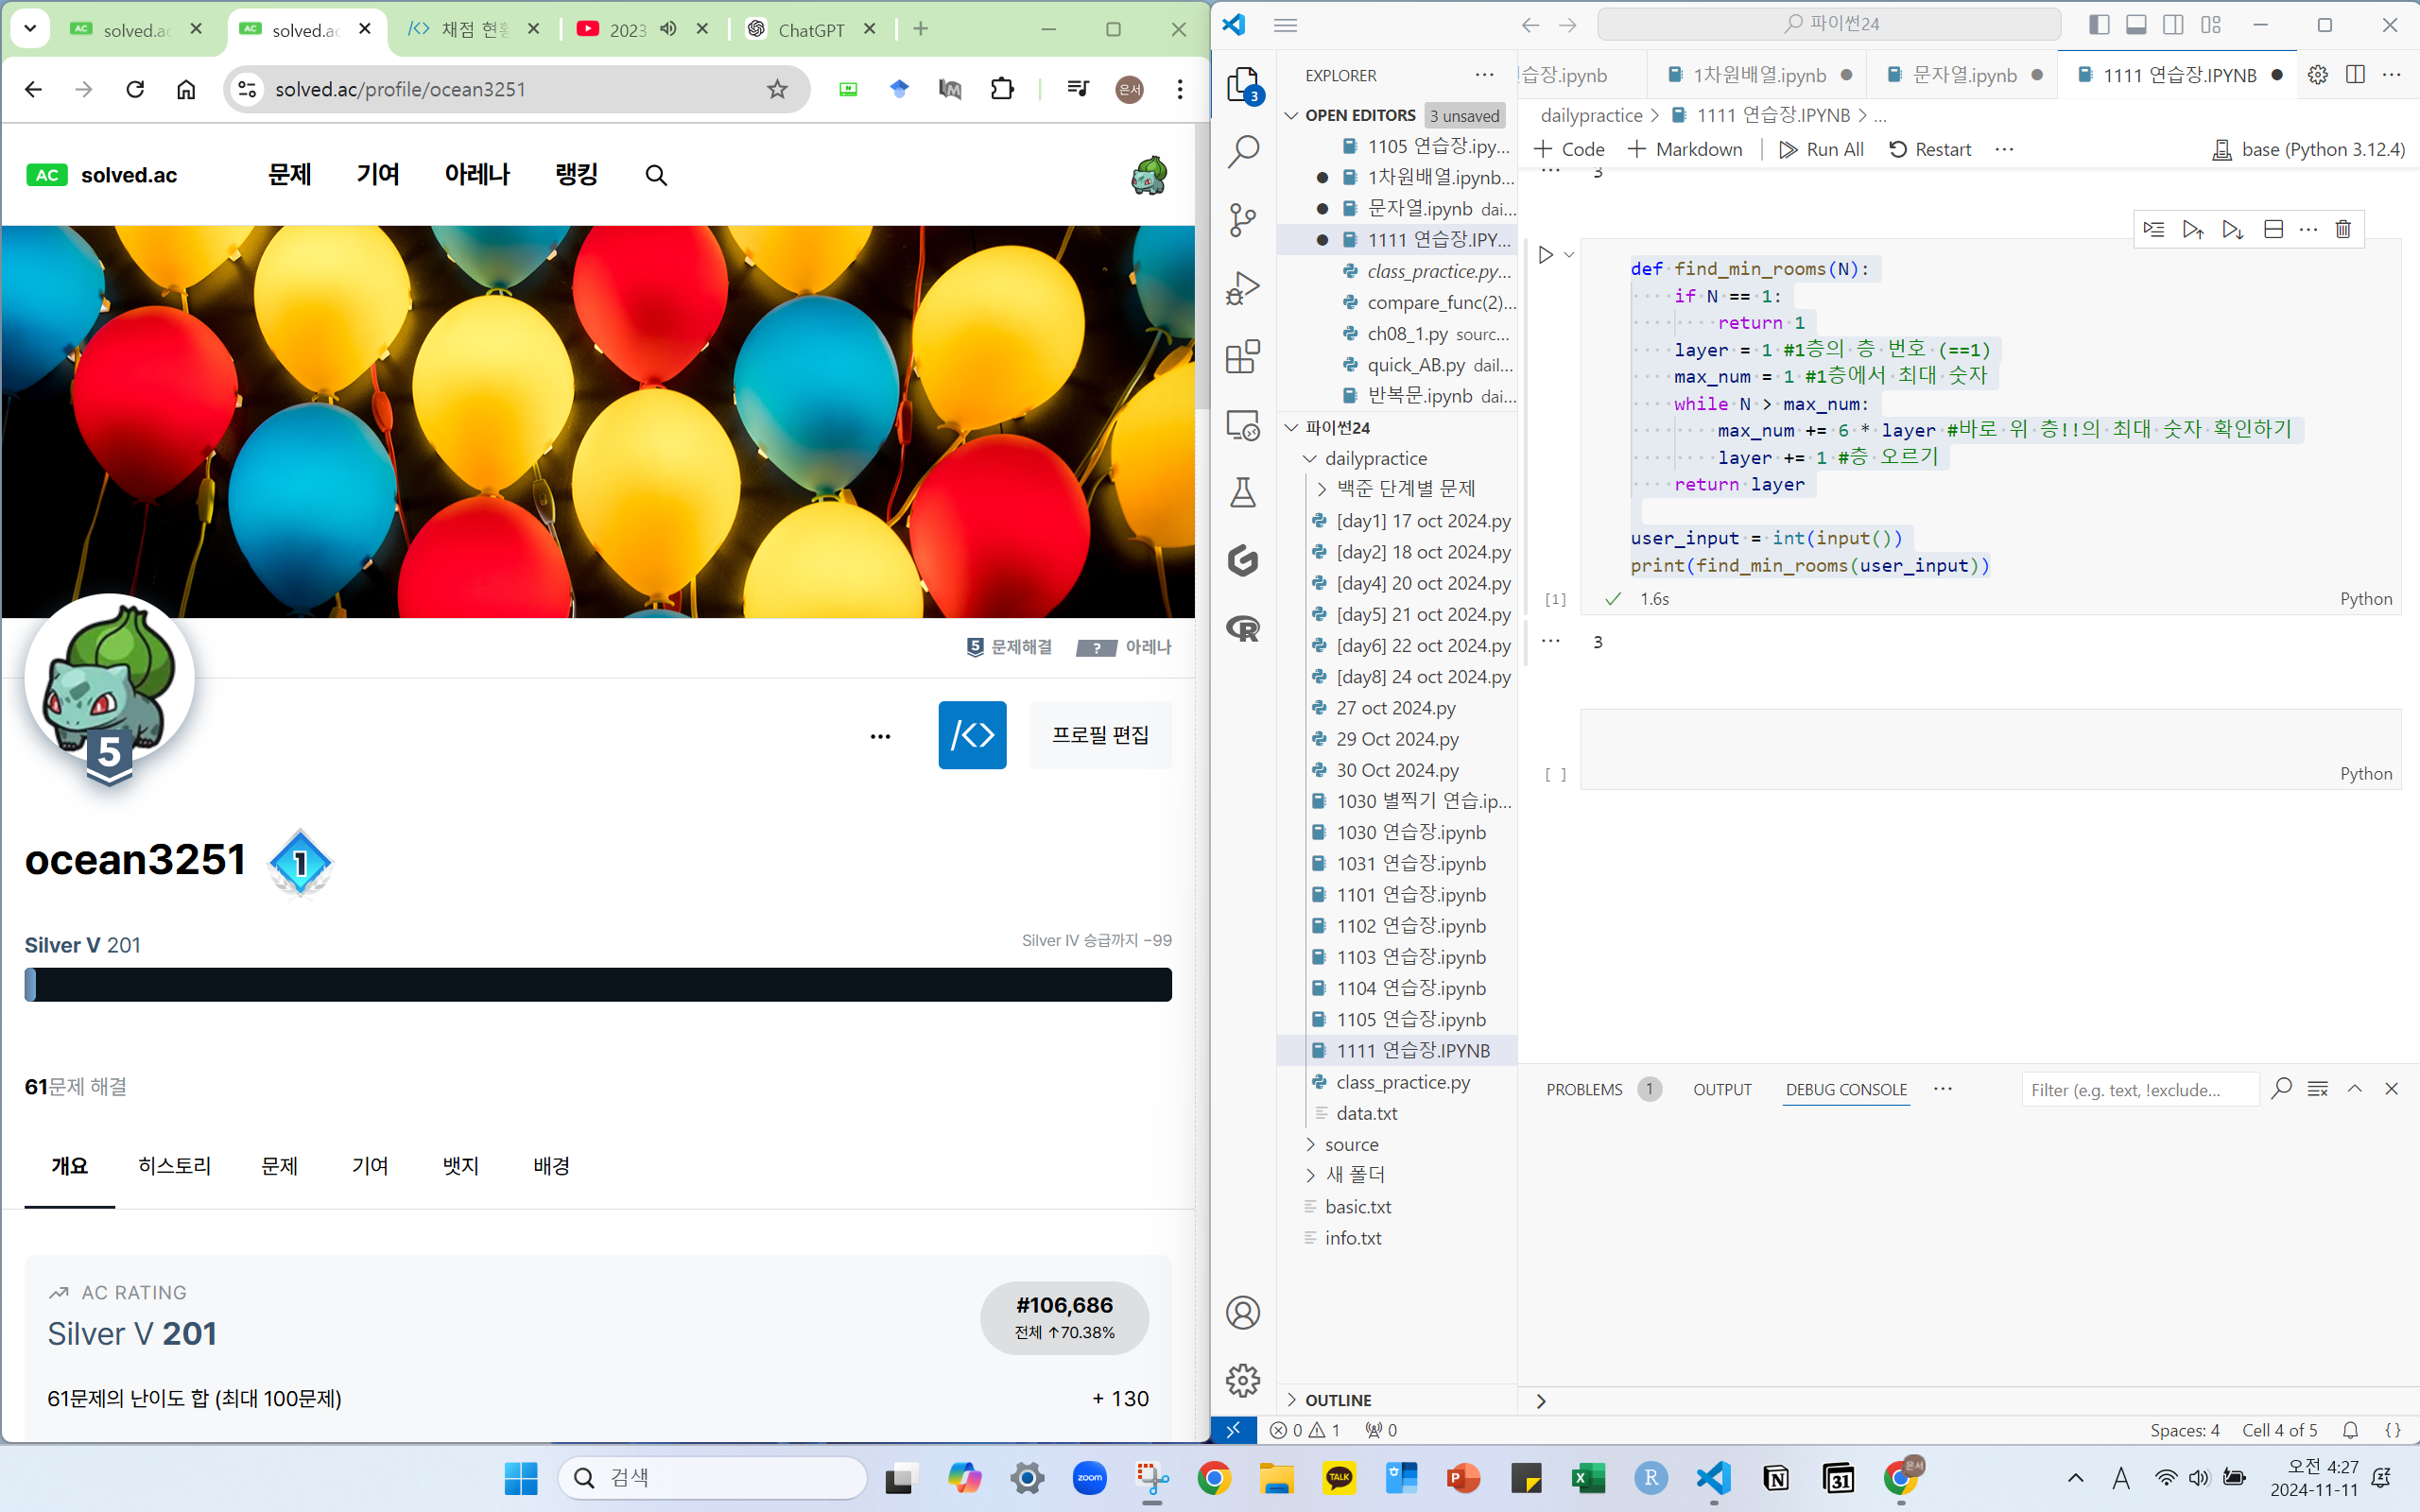This screenshot has width=2420, height=1512.
Task: Click the Silver V rating progress bar
Action: click(598, 985)
